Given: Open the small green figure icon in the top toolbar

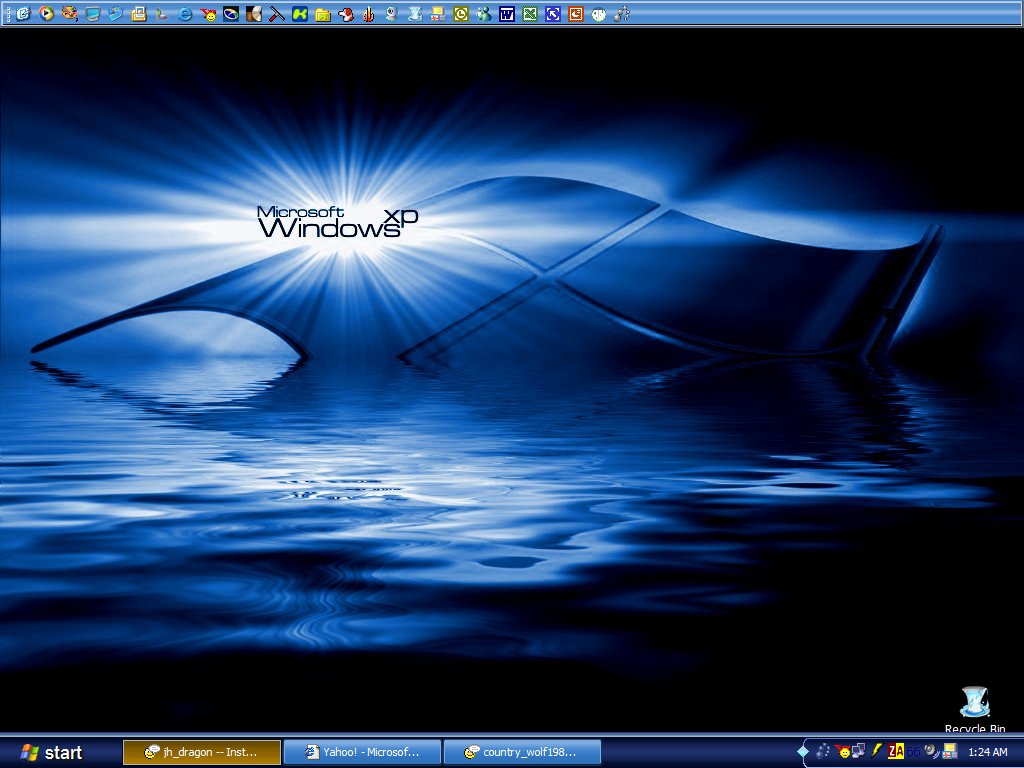Looking at the screenshot, I should tap(161, 13).
